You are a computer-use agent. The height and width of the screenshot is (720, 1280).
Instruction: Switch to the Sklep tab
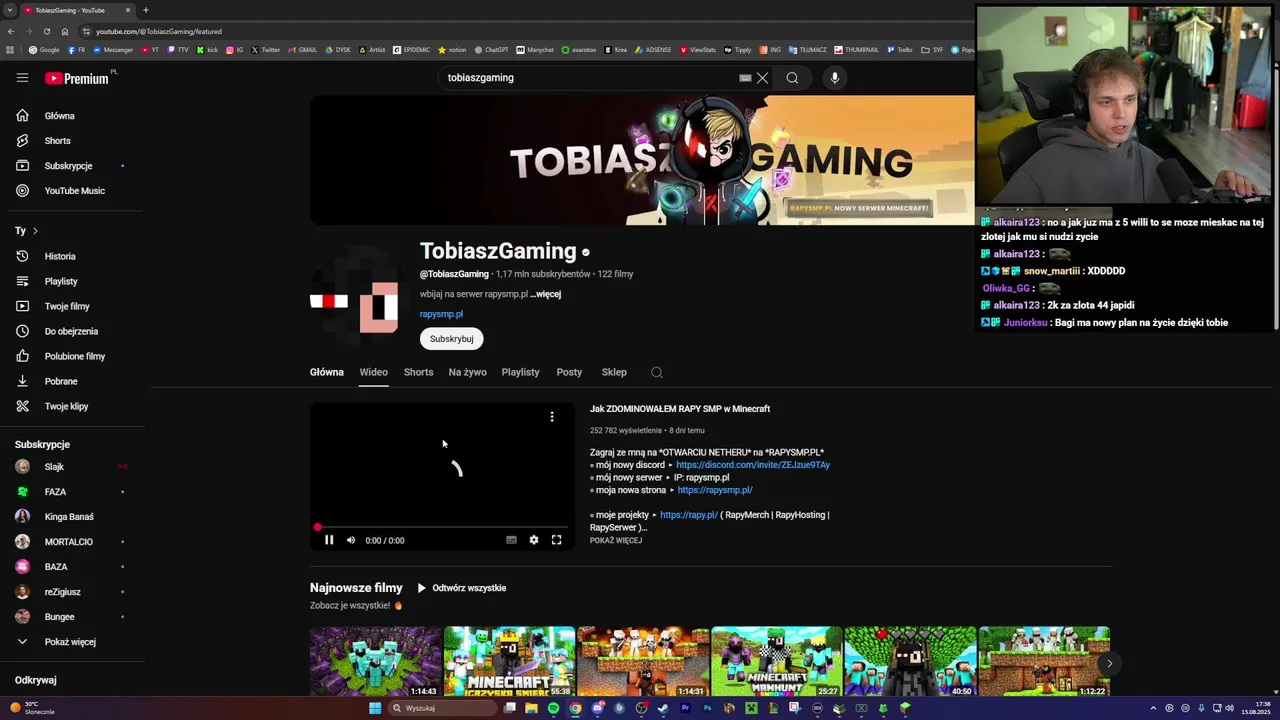614,372
